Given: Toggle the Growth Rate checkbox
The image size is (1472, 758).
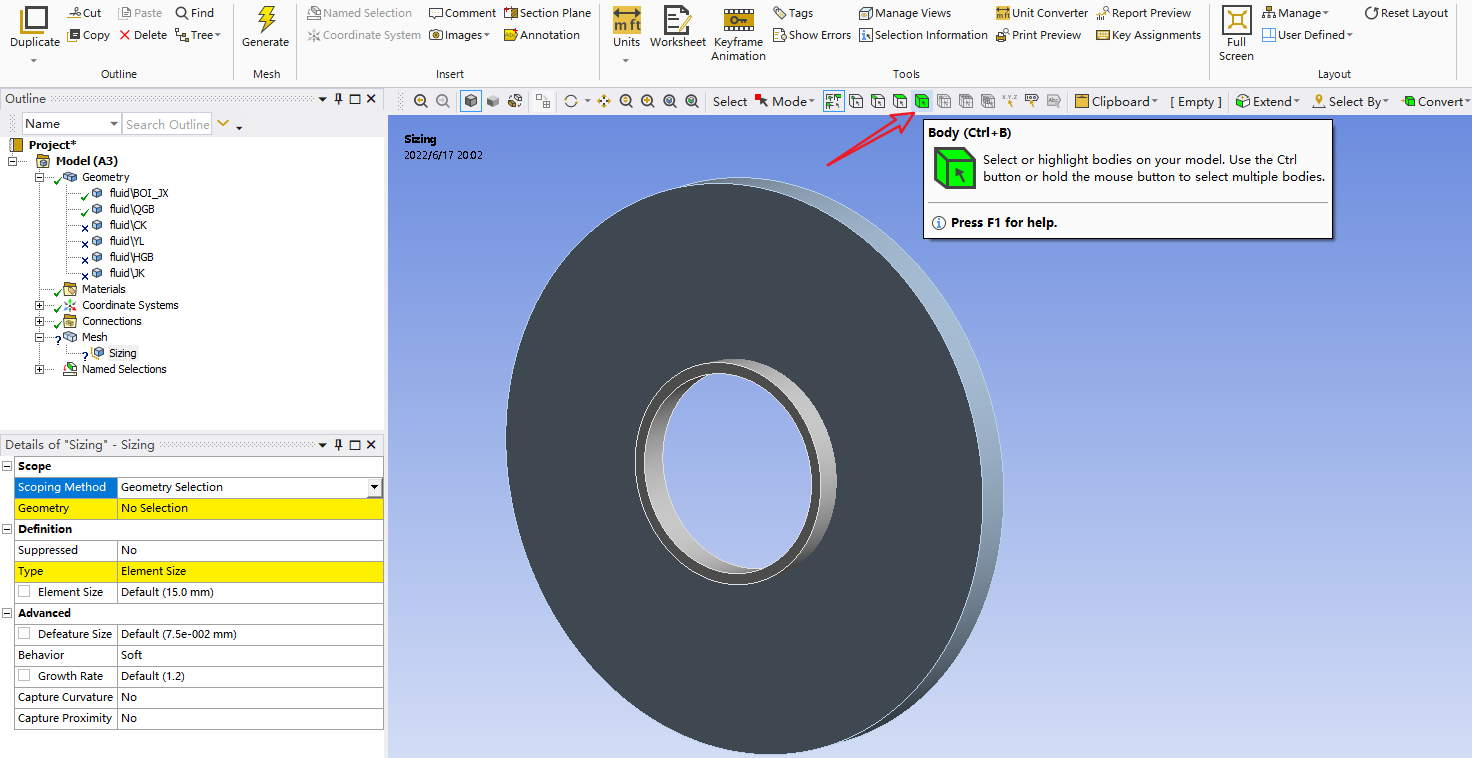Looking at the screenshot, I should click(x=24, y=676).
